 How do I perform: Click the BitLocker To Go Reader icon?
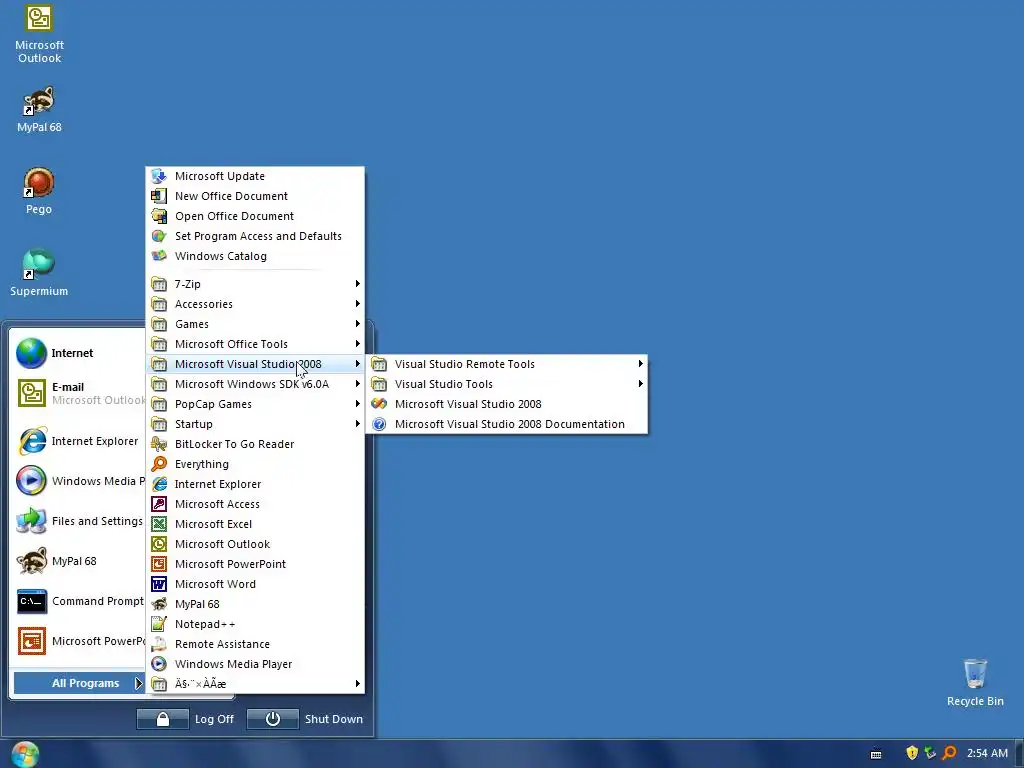click(159, 444)
